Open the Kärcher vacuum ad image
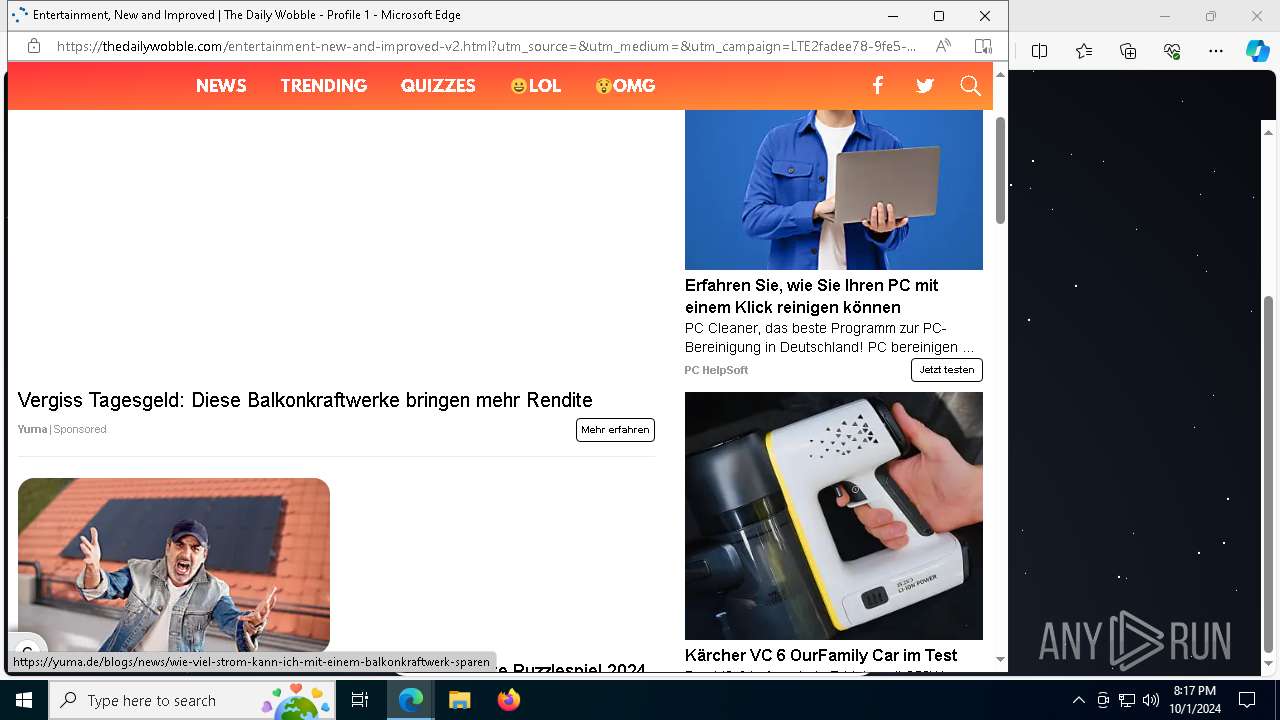 pyautogui.click(x=834, y=516)
